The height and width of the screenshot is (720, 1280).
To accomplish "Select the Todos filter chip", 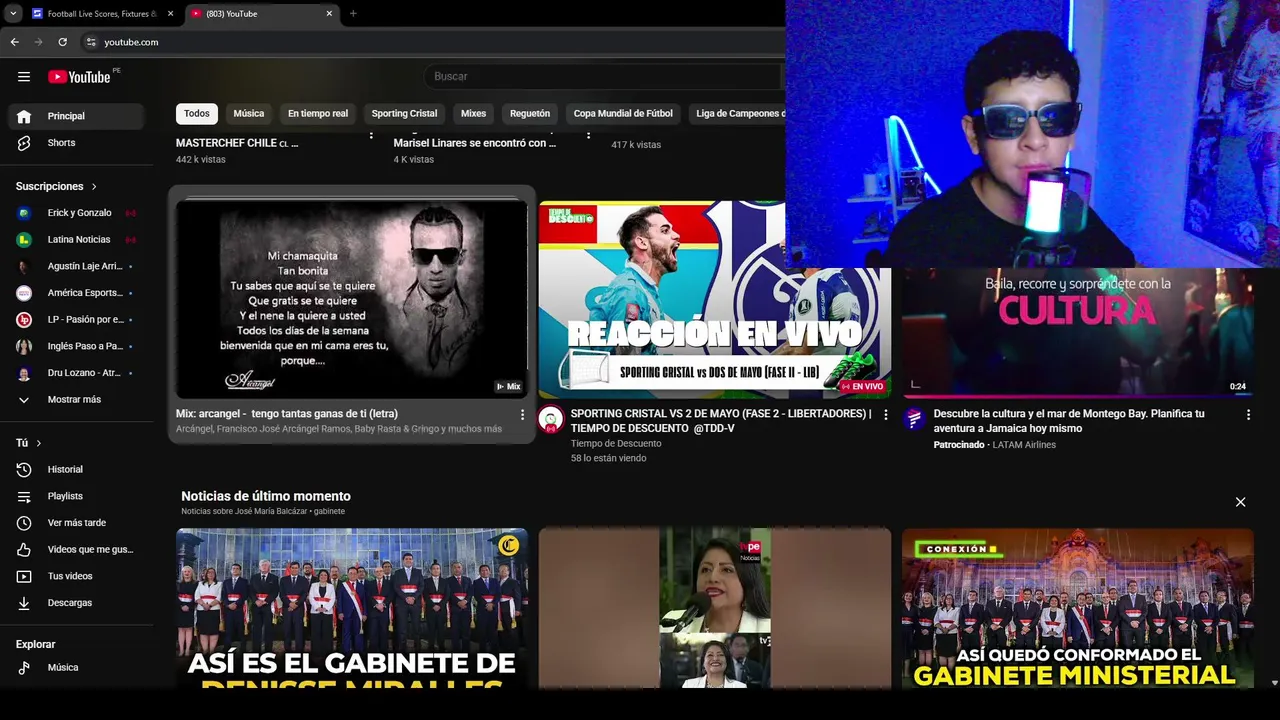I will 197,114.
